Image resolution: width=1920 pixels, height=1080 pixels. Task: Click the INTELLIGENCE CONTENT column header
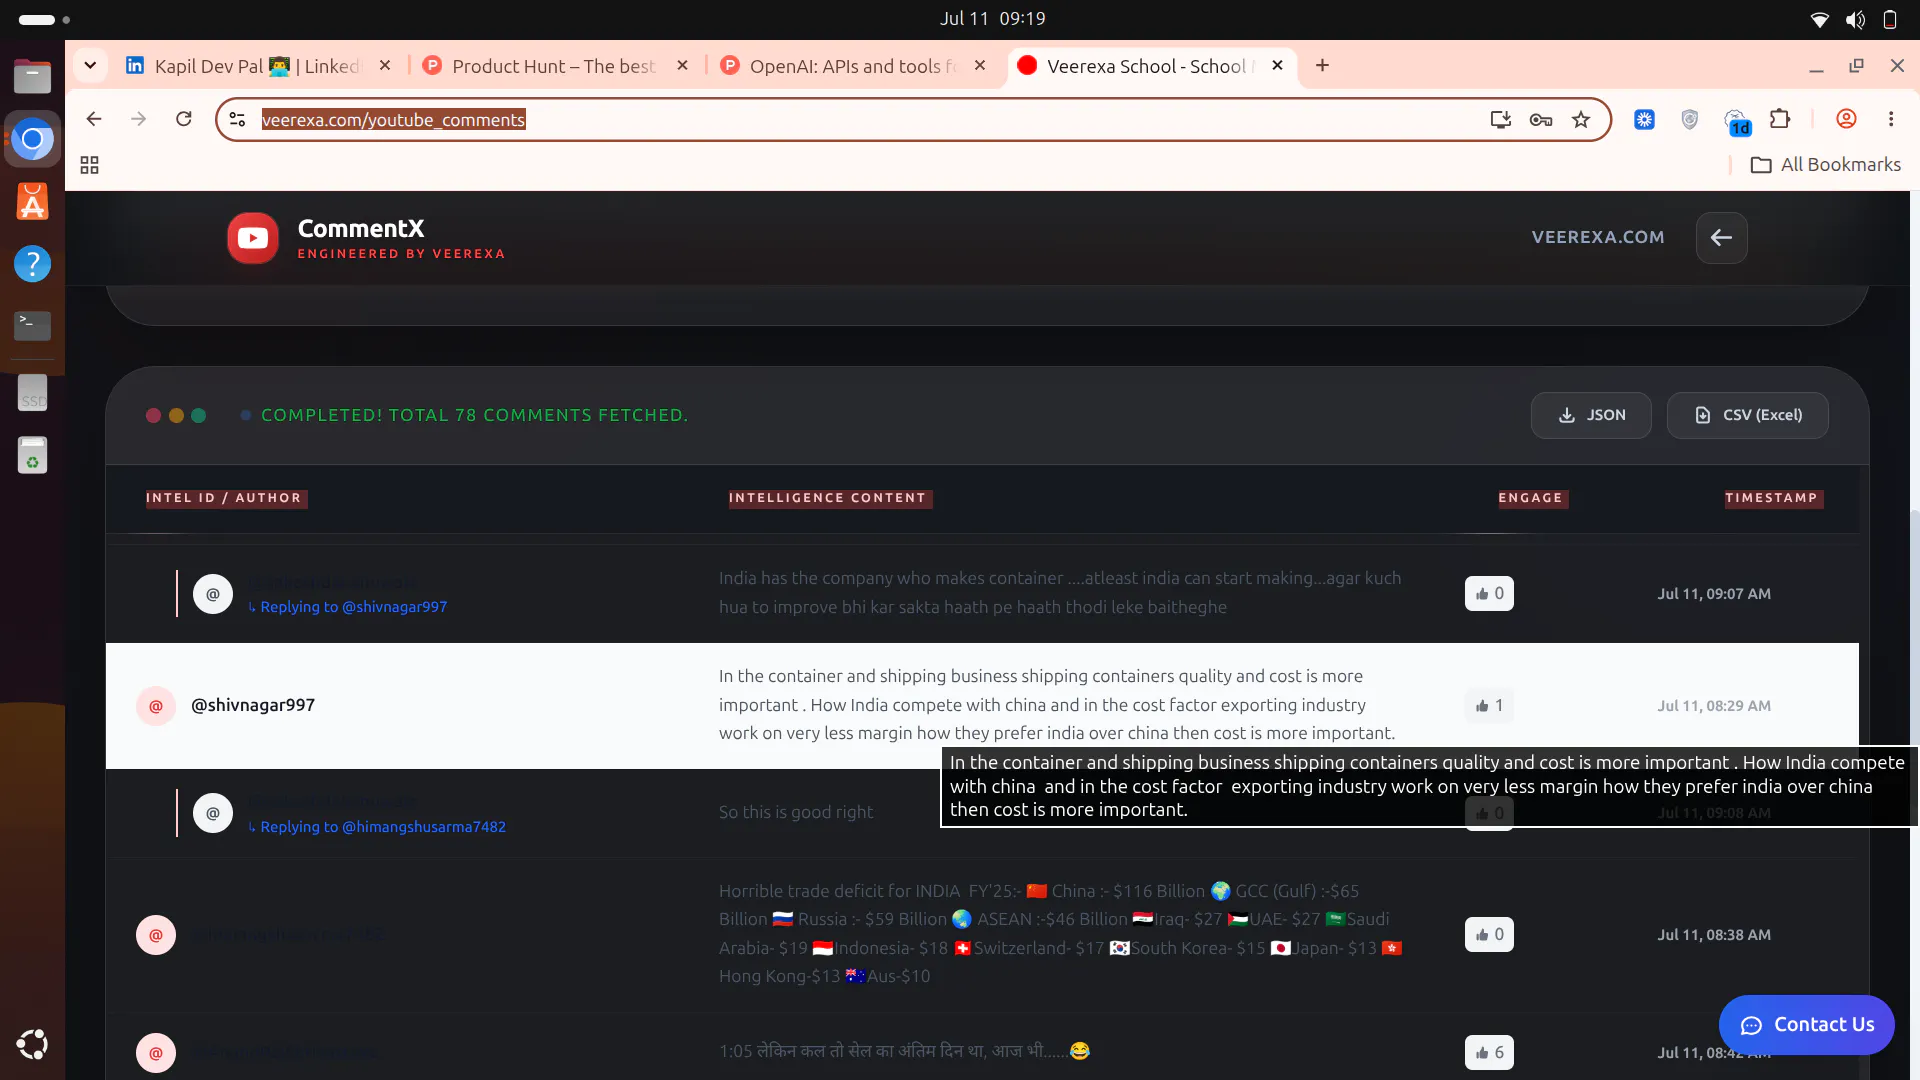pyautogui.click(x=829, y=498)
